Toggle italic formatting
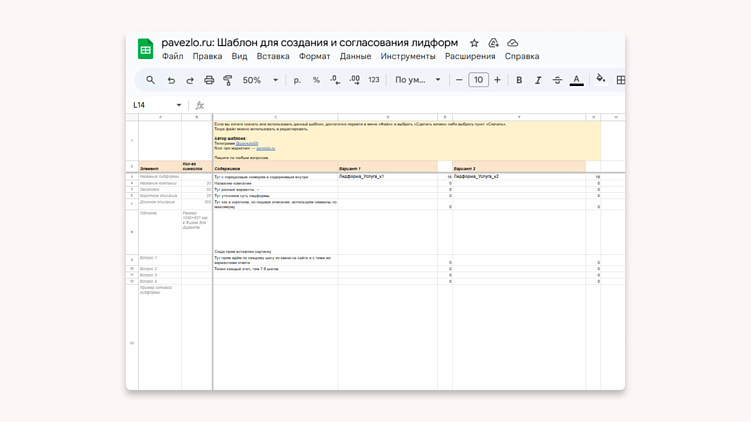 [538, 80]
